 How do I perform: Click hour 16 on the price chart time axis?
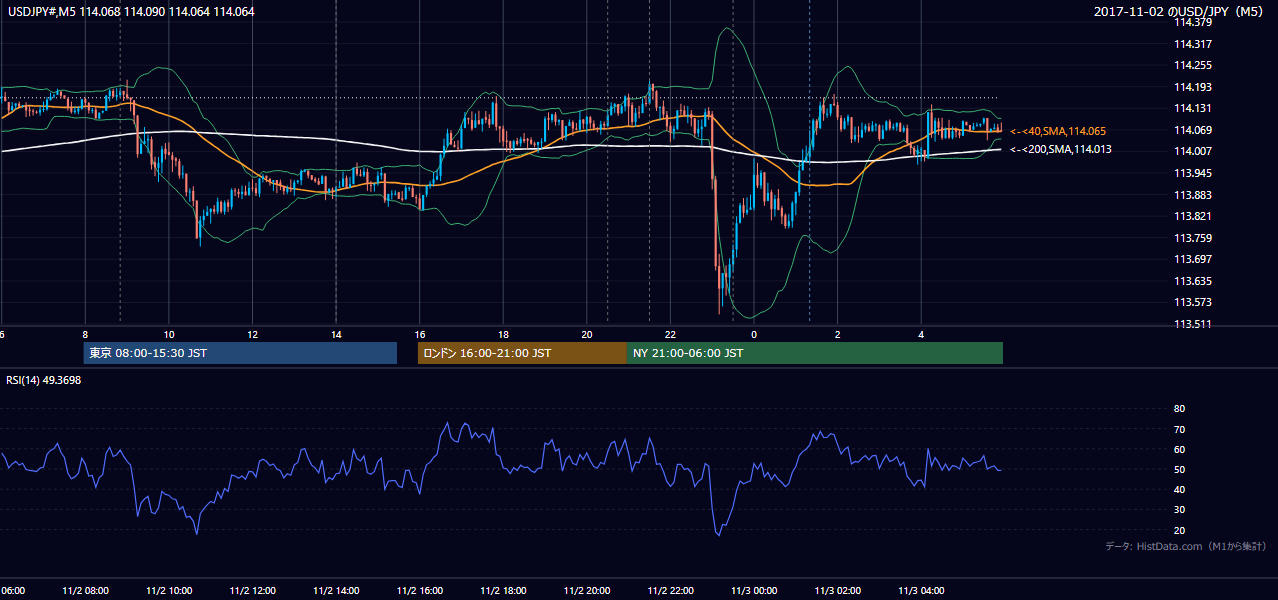[420, 334]
